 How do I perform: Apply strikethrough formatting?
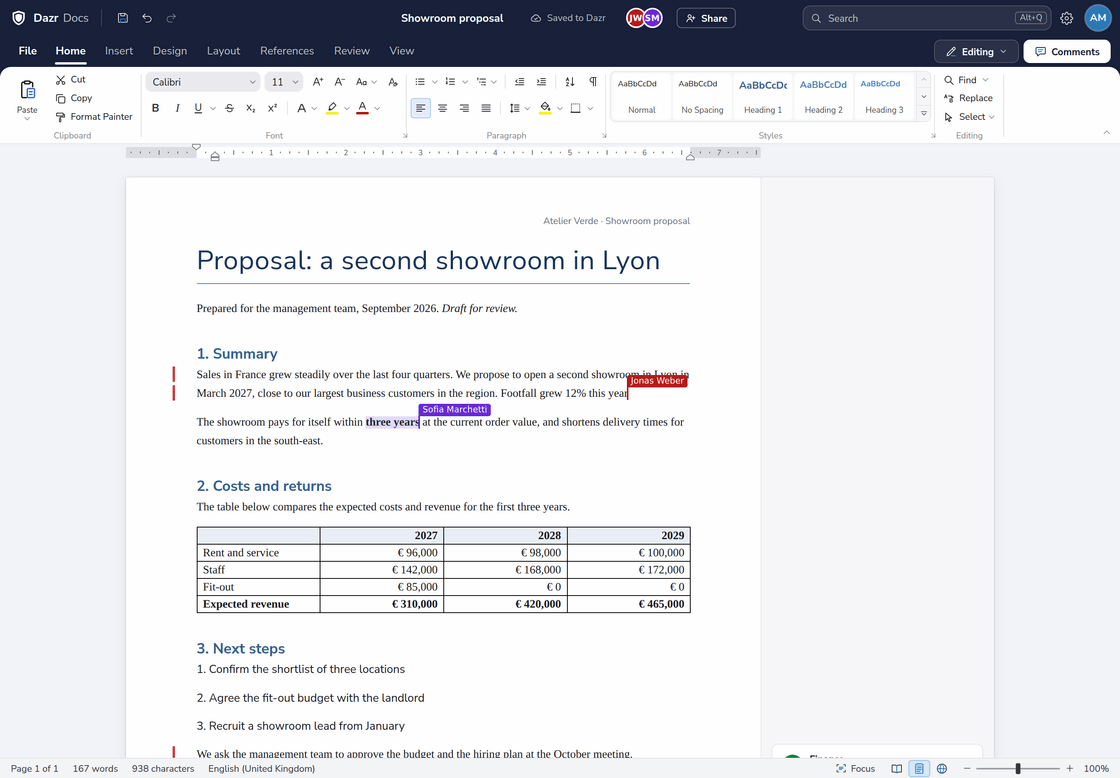tap(229, 108)
